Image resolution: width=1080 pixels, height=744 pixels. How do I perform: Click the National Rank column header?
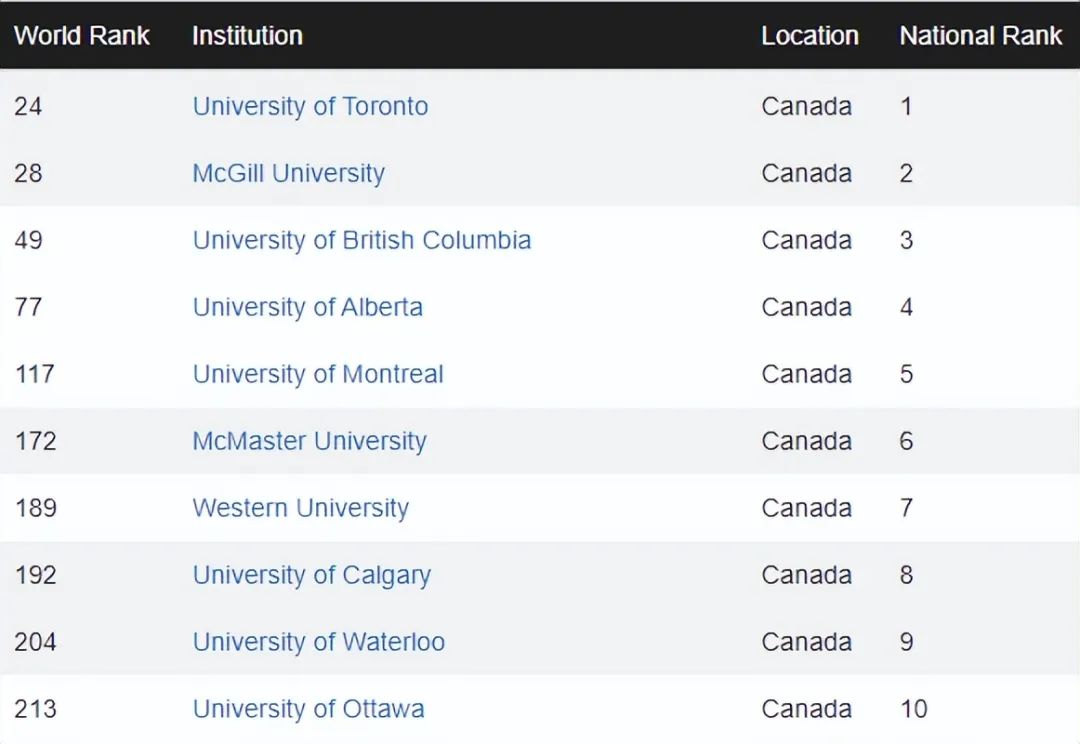(x=980, y=36)
